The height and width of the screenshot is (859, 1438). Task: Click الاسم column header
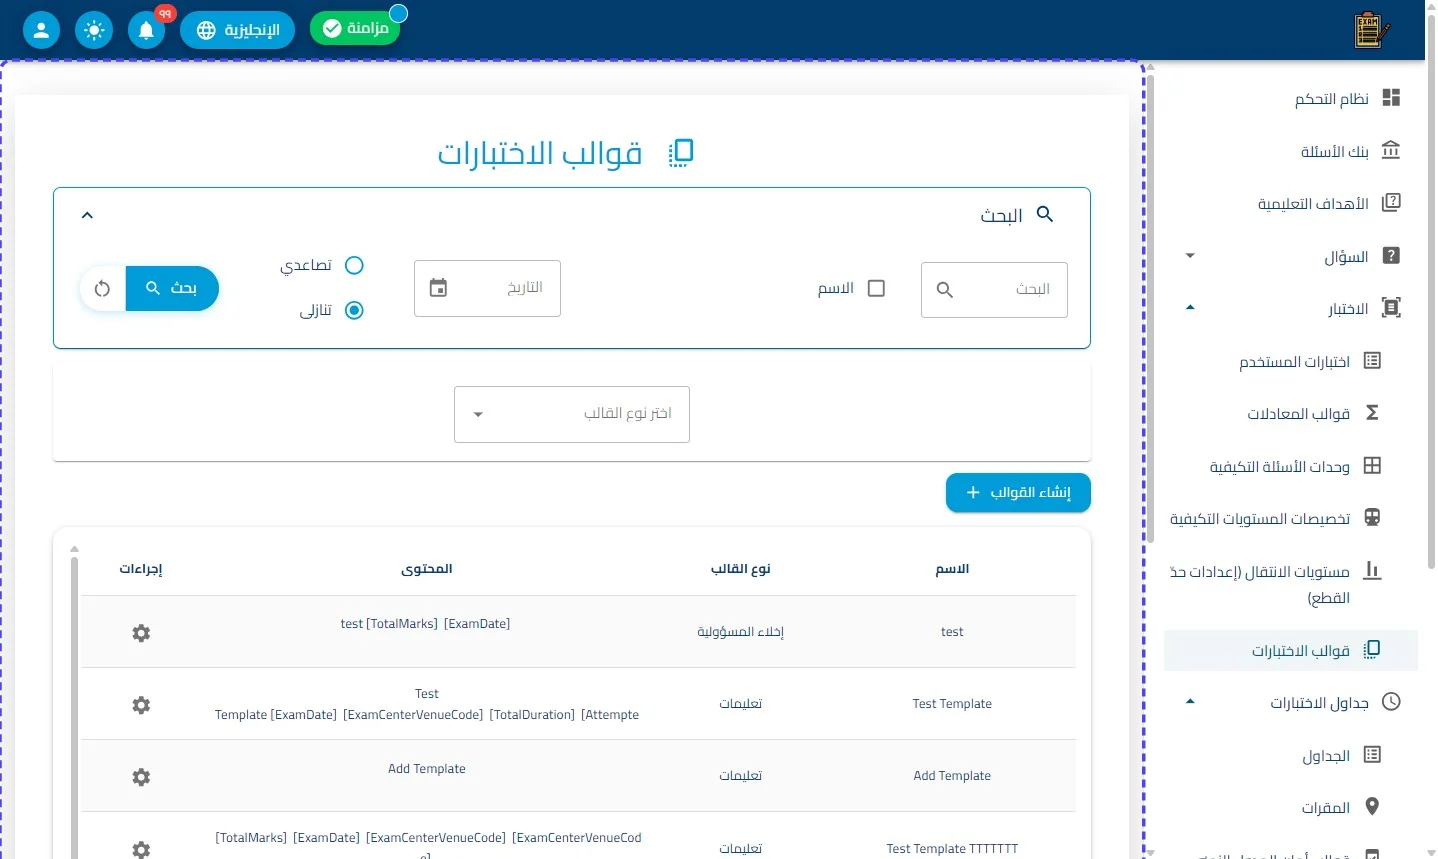[952, 569]
